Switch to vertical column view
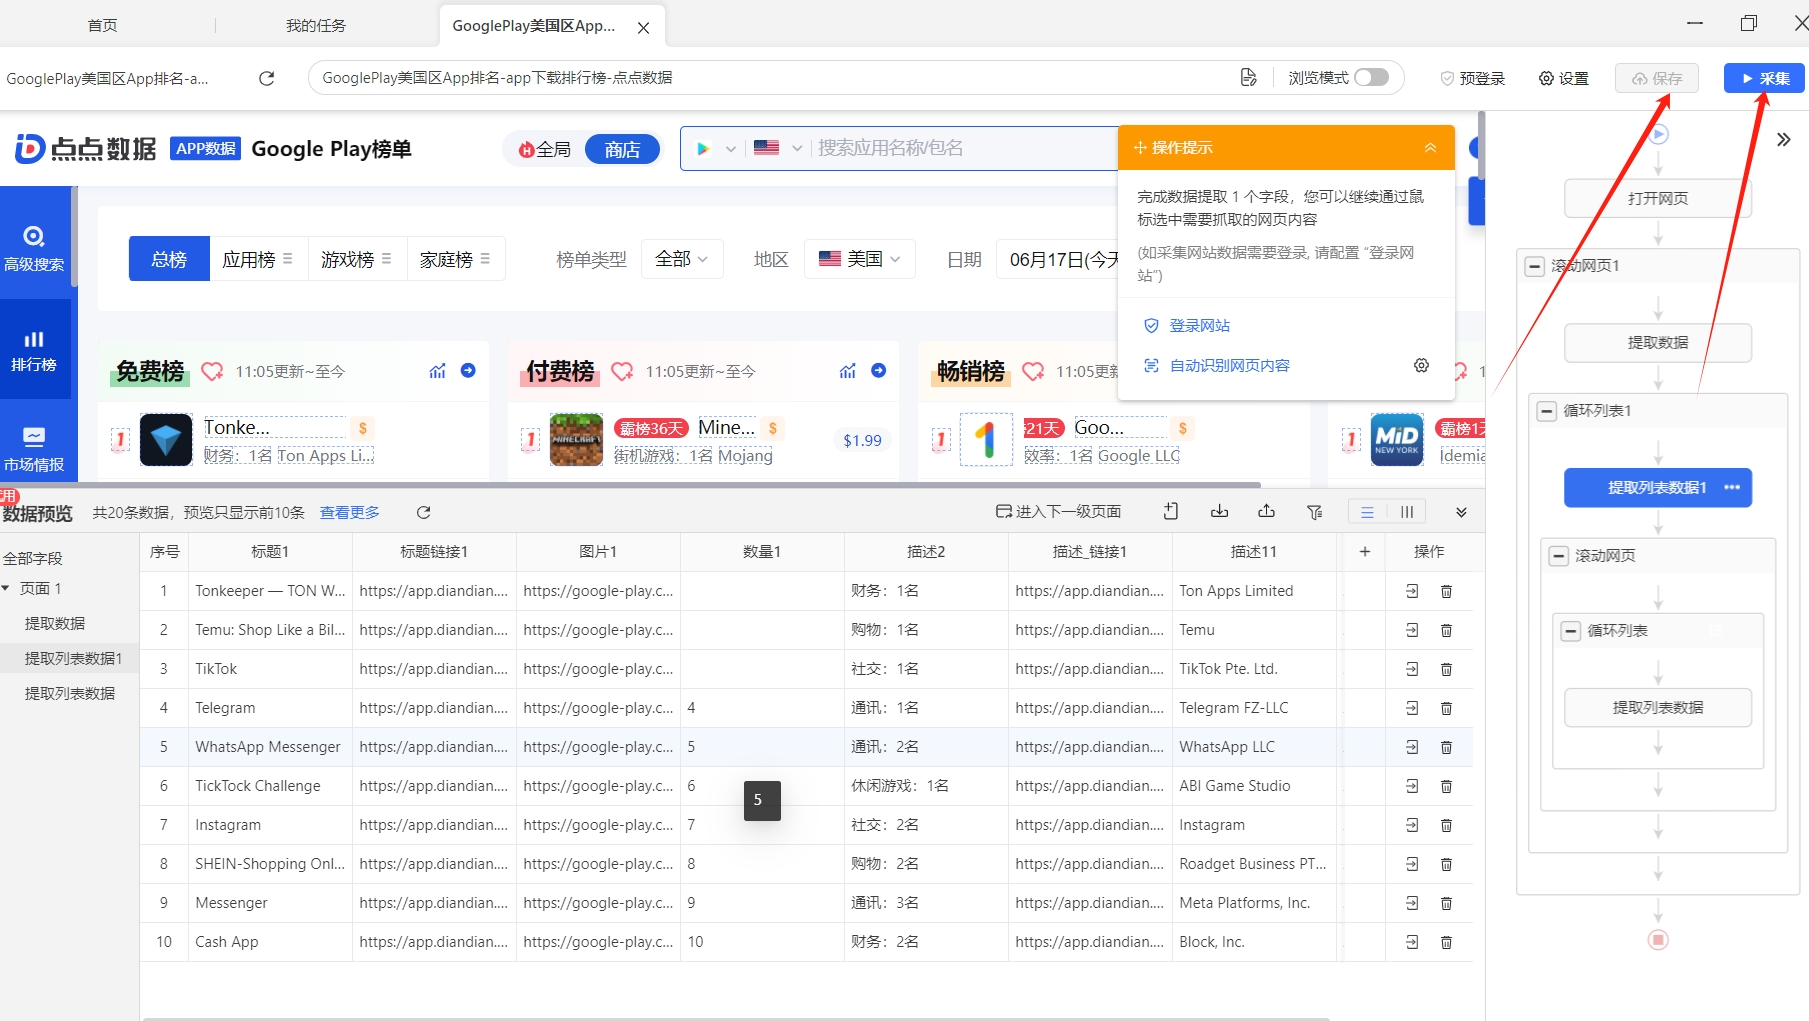 1406,512
